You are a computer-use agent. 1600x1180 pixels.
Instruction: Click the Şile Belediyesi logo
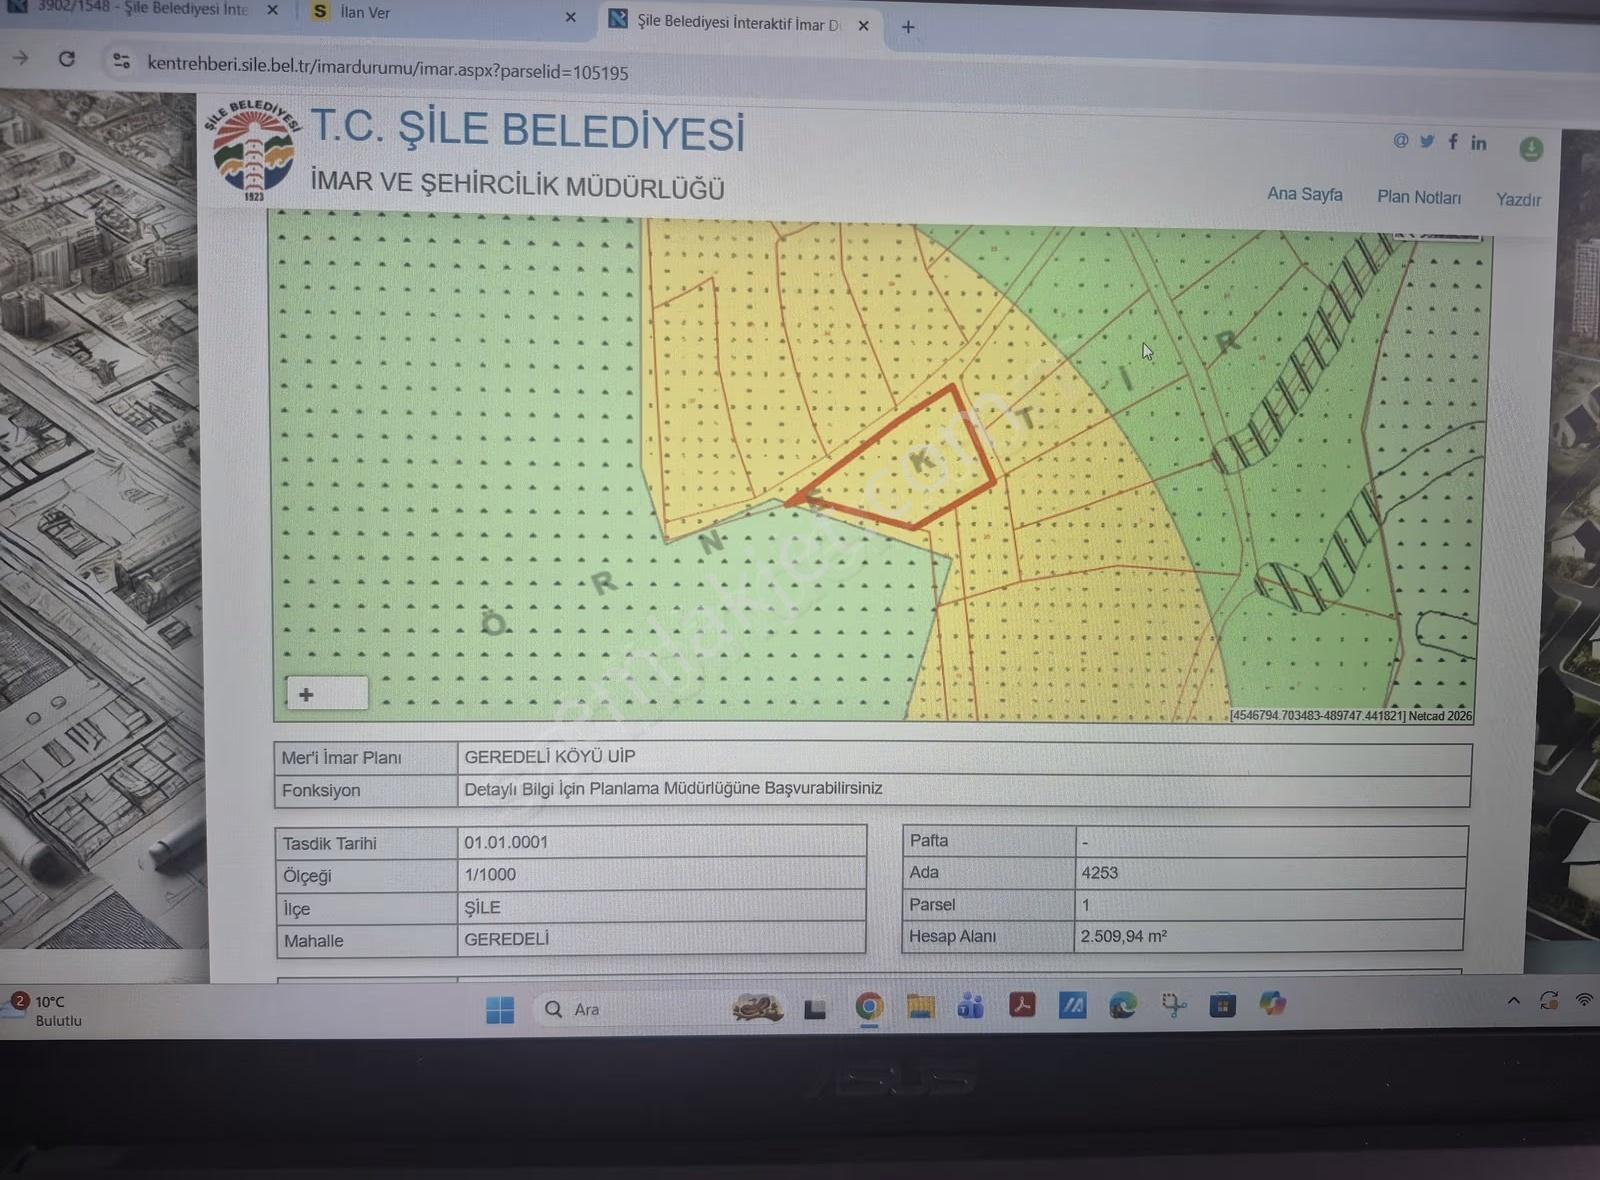[253, 150]
